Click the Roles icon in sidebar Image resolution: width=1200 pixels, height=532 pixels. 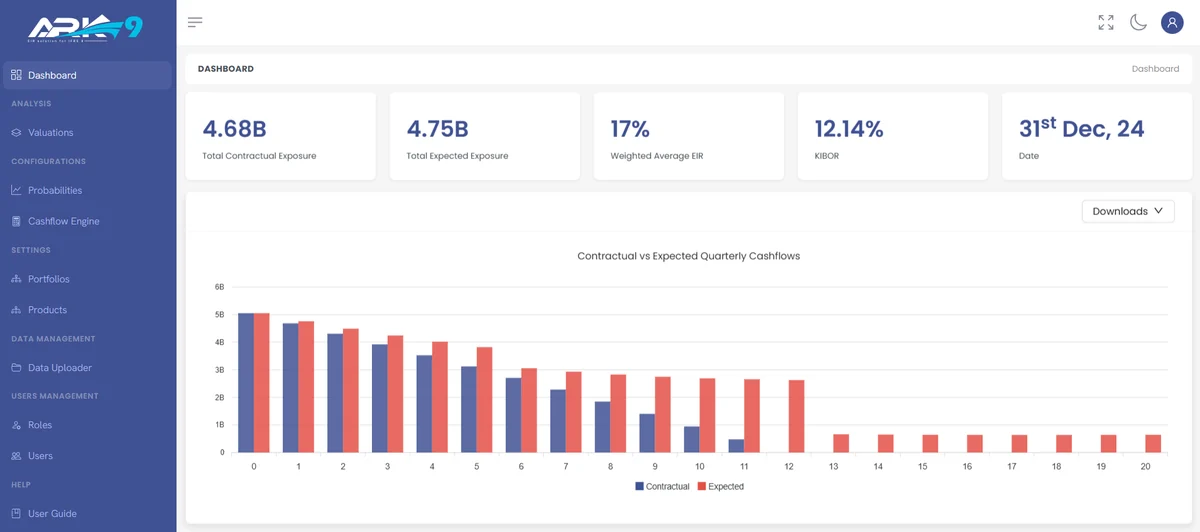(16, 425)
